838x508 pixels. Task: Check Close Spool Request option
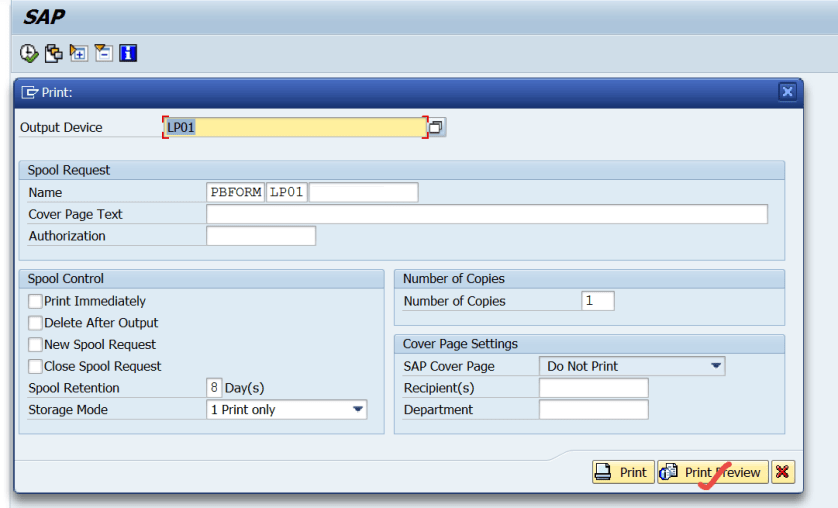(x=35, y=366)
